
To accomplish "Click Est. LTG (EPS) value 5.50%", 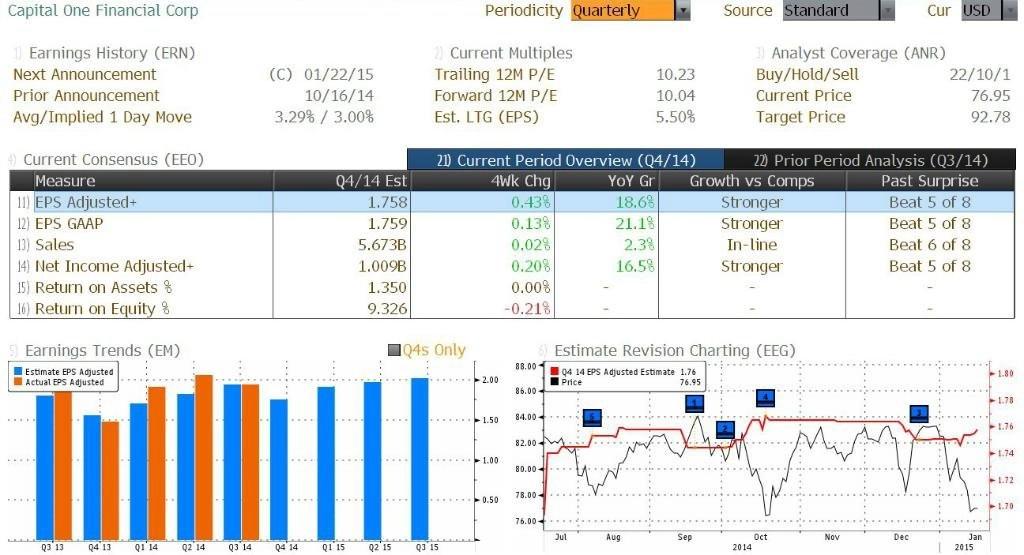I will click(675, 117).
